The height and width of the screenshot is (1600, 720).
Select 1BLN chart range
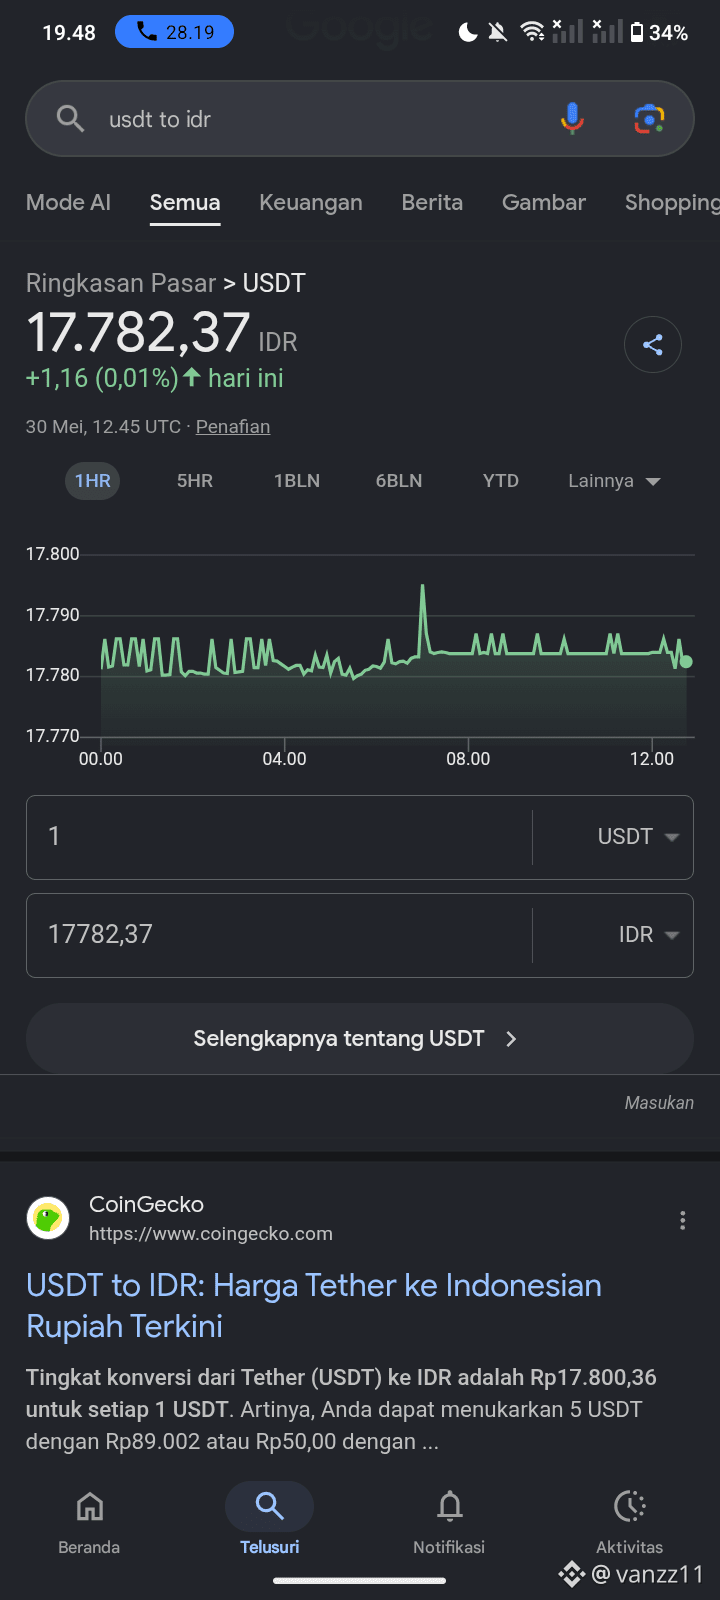click(297, 481)
